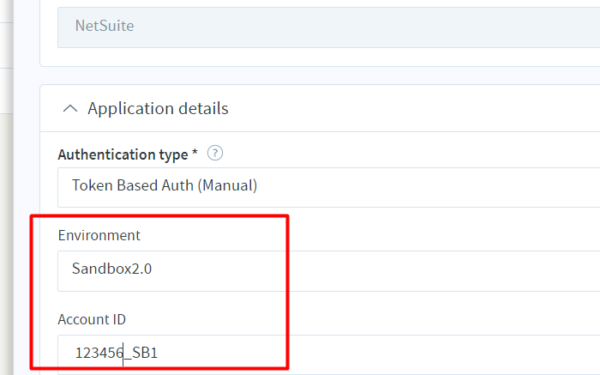This screenshot has height=375, width=600.
Task: Click the Environment field label
Action: point(99,235)
